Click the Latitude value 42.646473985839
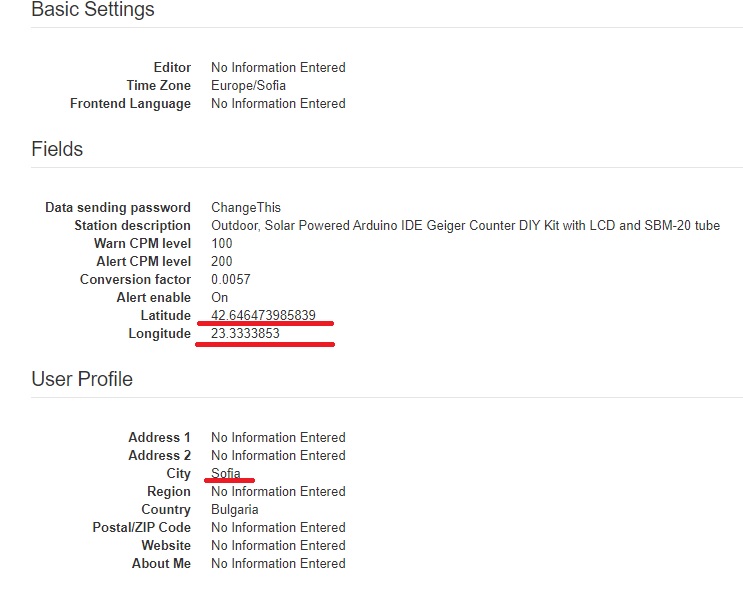The width and height of the screenshot is (743, 609). click(263, 315)
